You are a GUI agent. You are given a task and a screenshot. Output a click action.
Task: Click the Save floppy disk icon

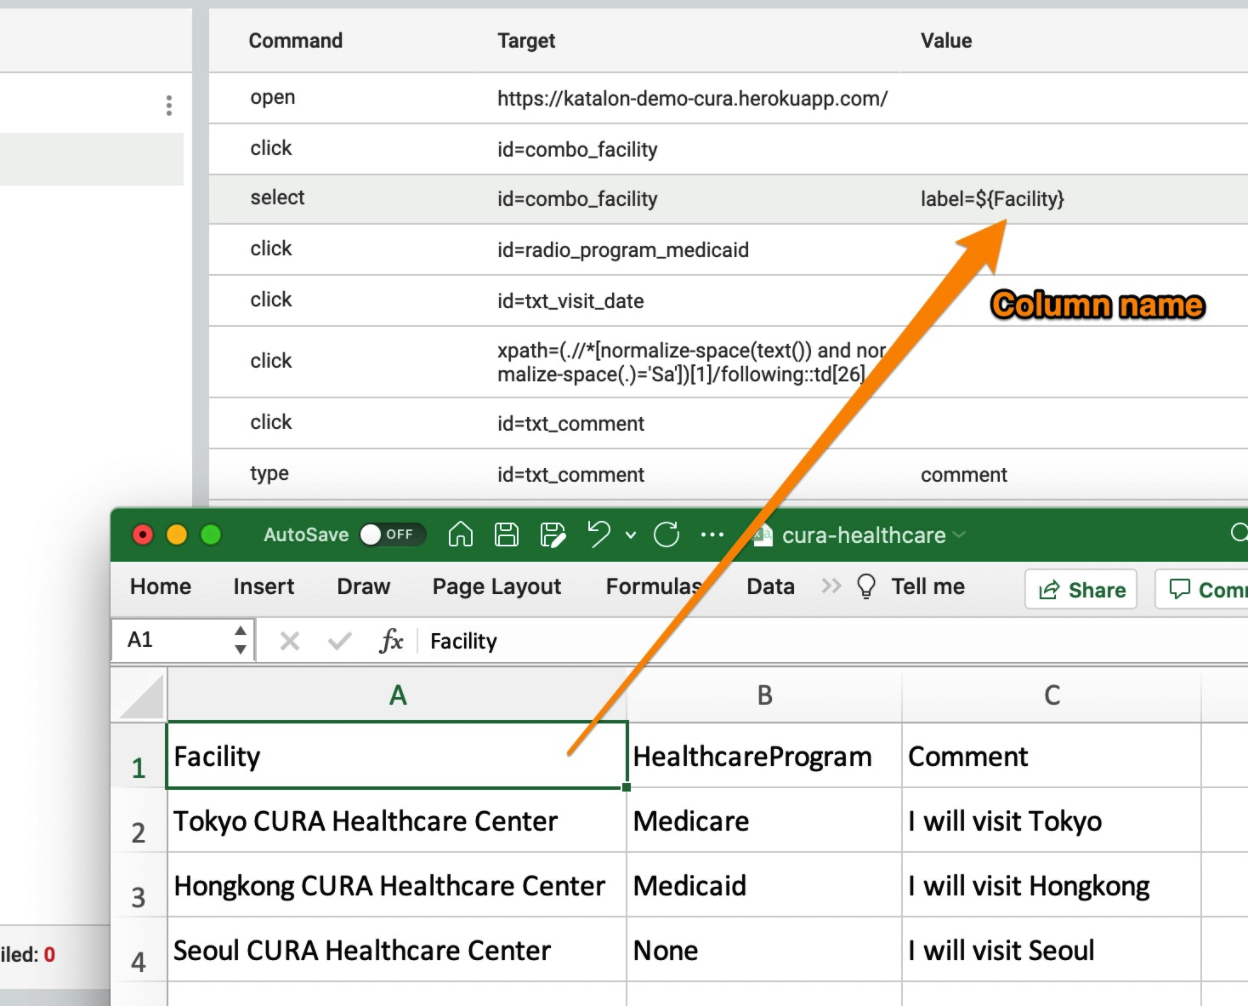pyautogui.click(x=506, y=535)
